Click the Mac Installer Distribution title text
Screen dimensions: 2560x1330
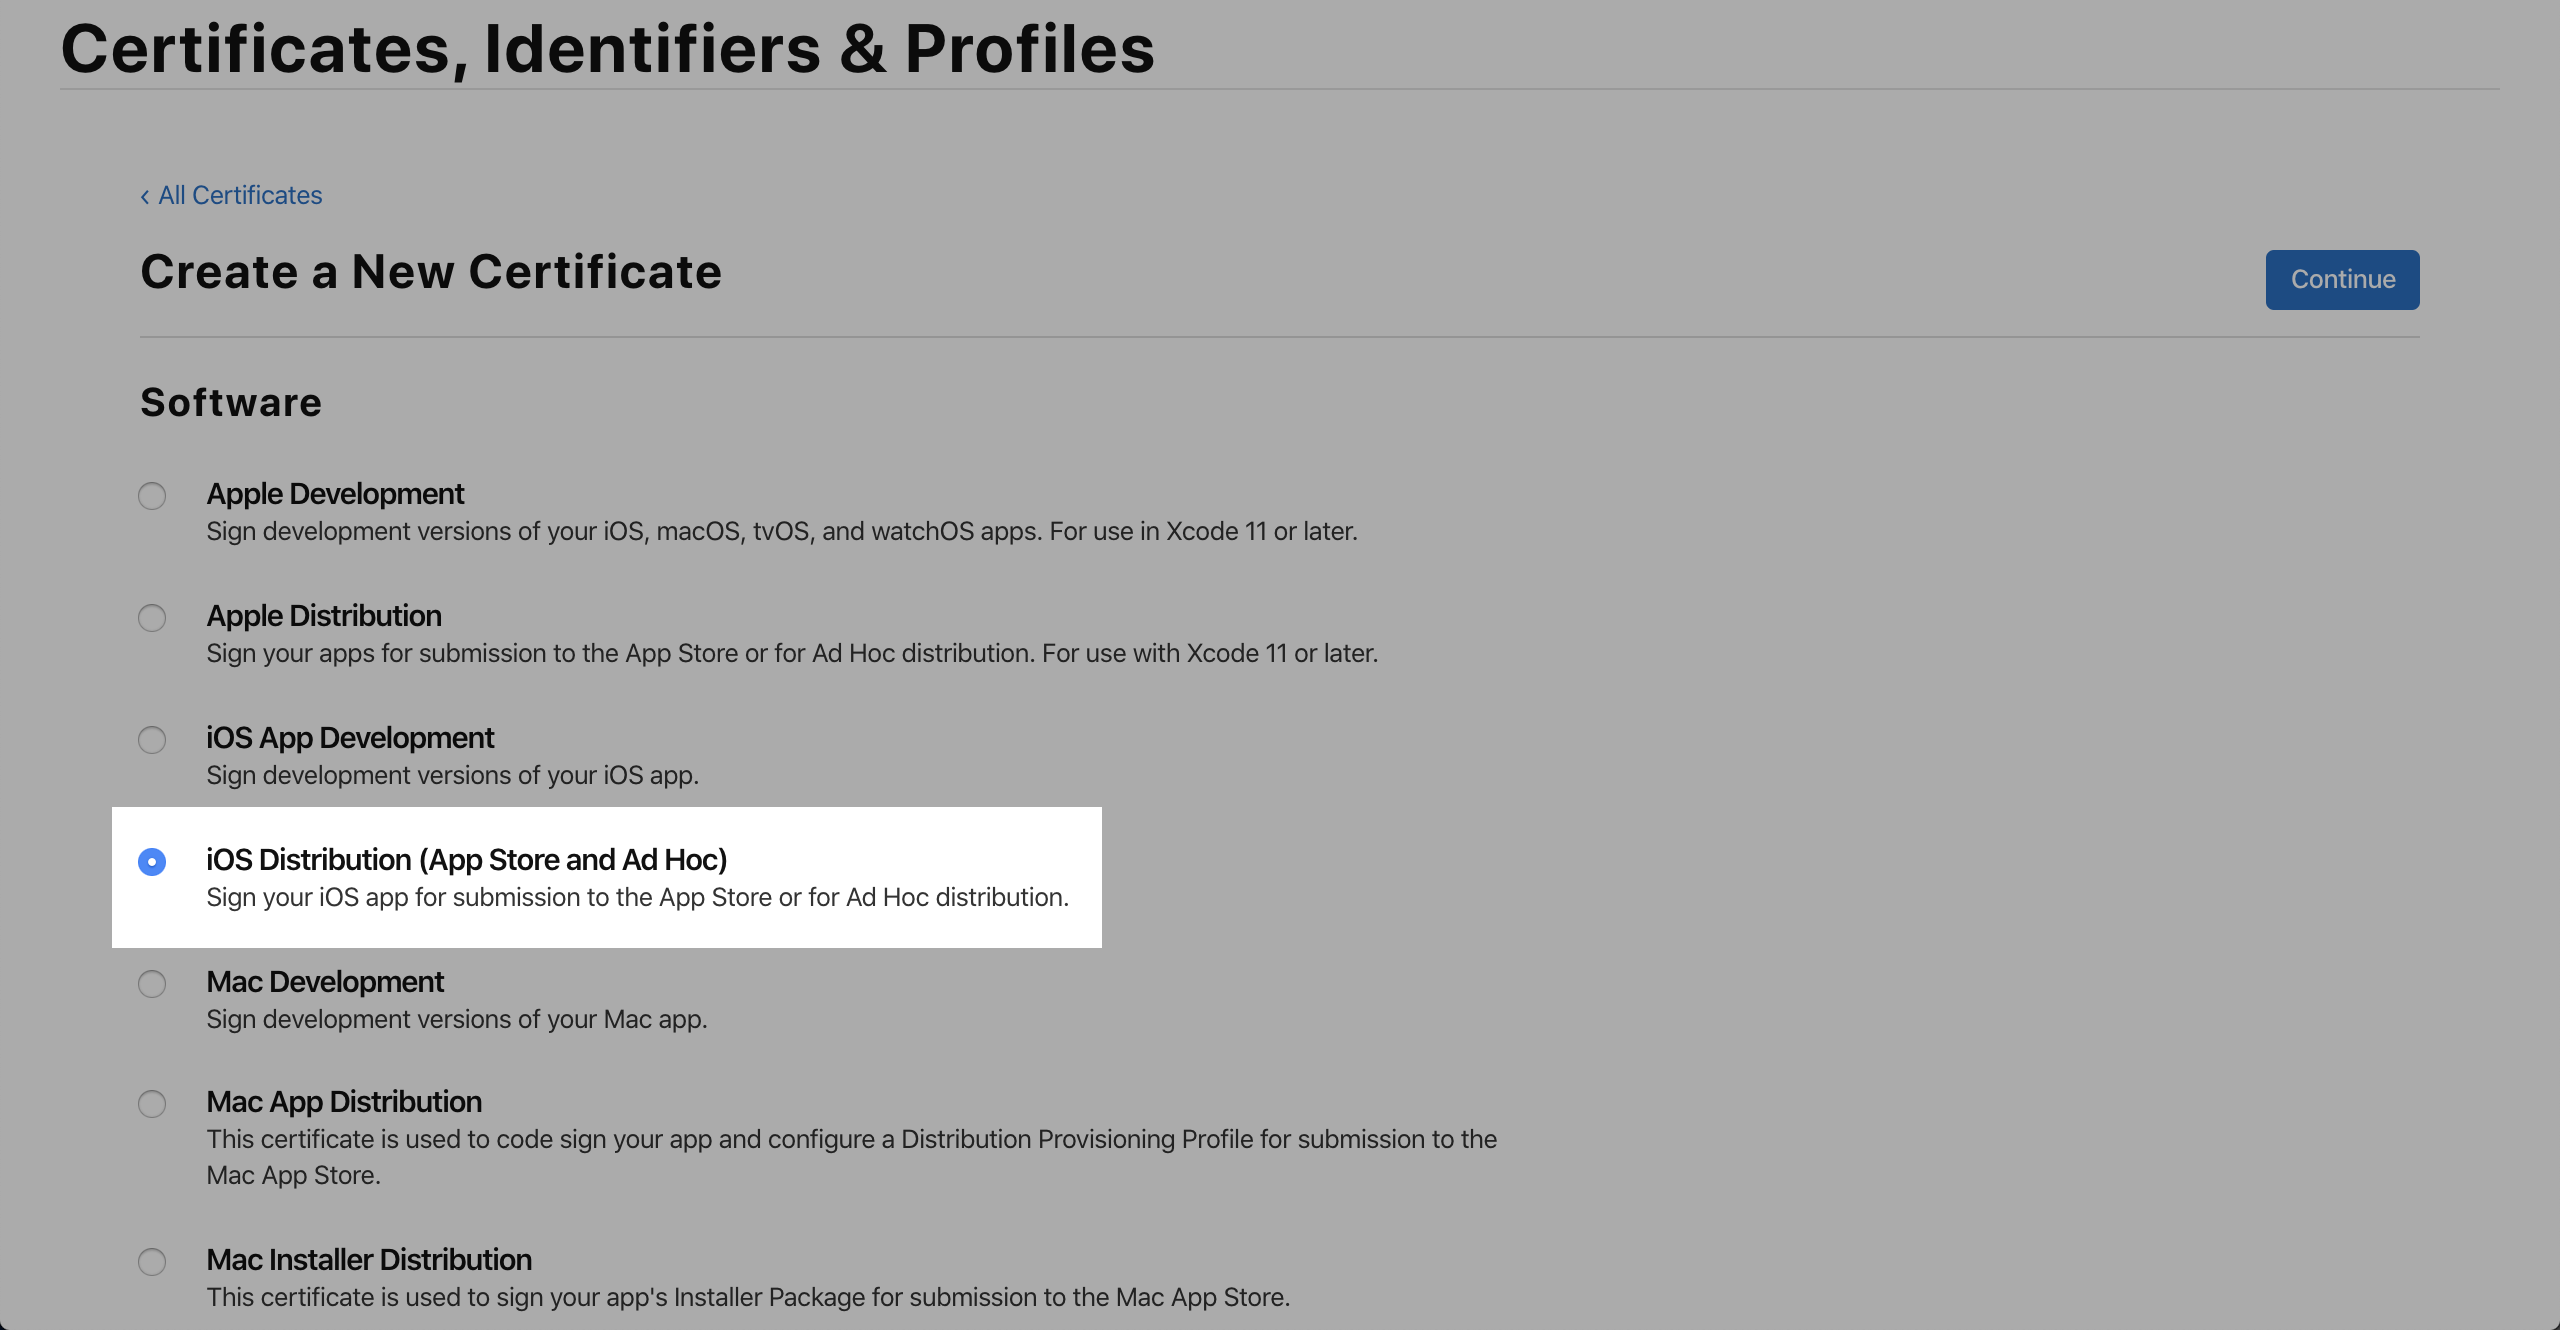(369, 1260)
